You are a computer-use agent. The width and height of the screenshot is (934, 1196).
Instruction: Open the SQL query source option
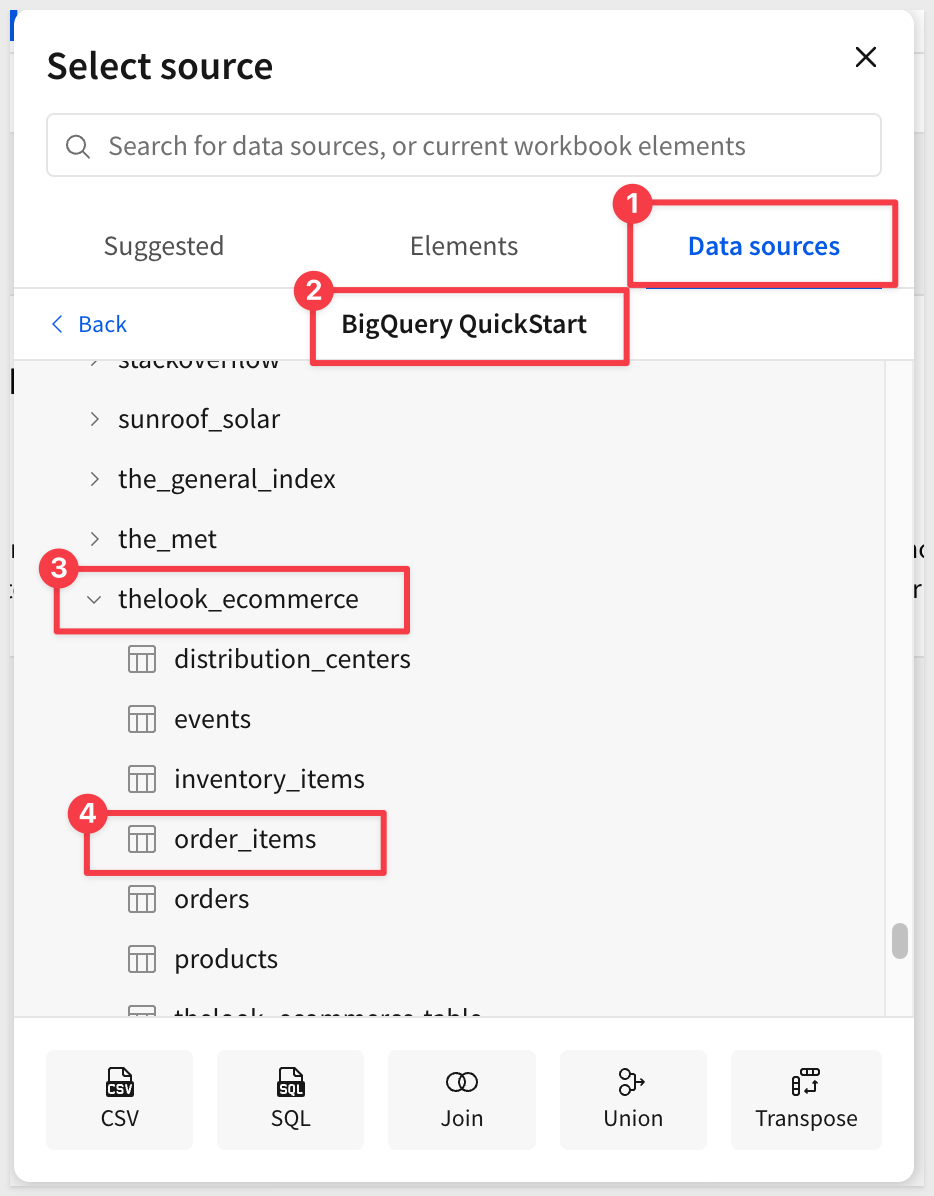(x=290, y=1083)
